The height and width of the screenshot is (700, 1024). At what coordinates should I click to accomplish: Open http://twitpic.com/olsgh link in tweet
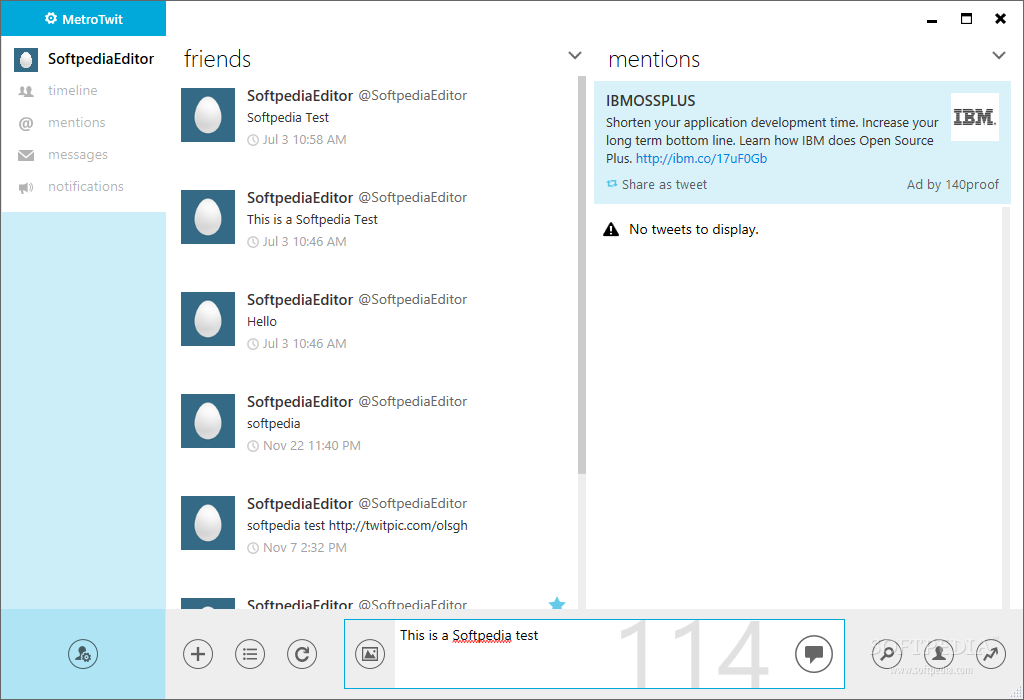click(x=398, y=525)
